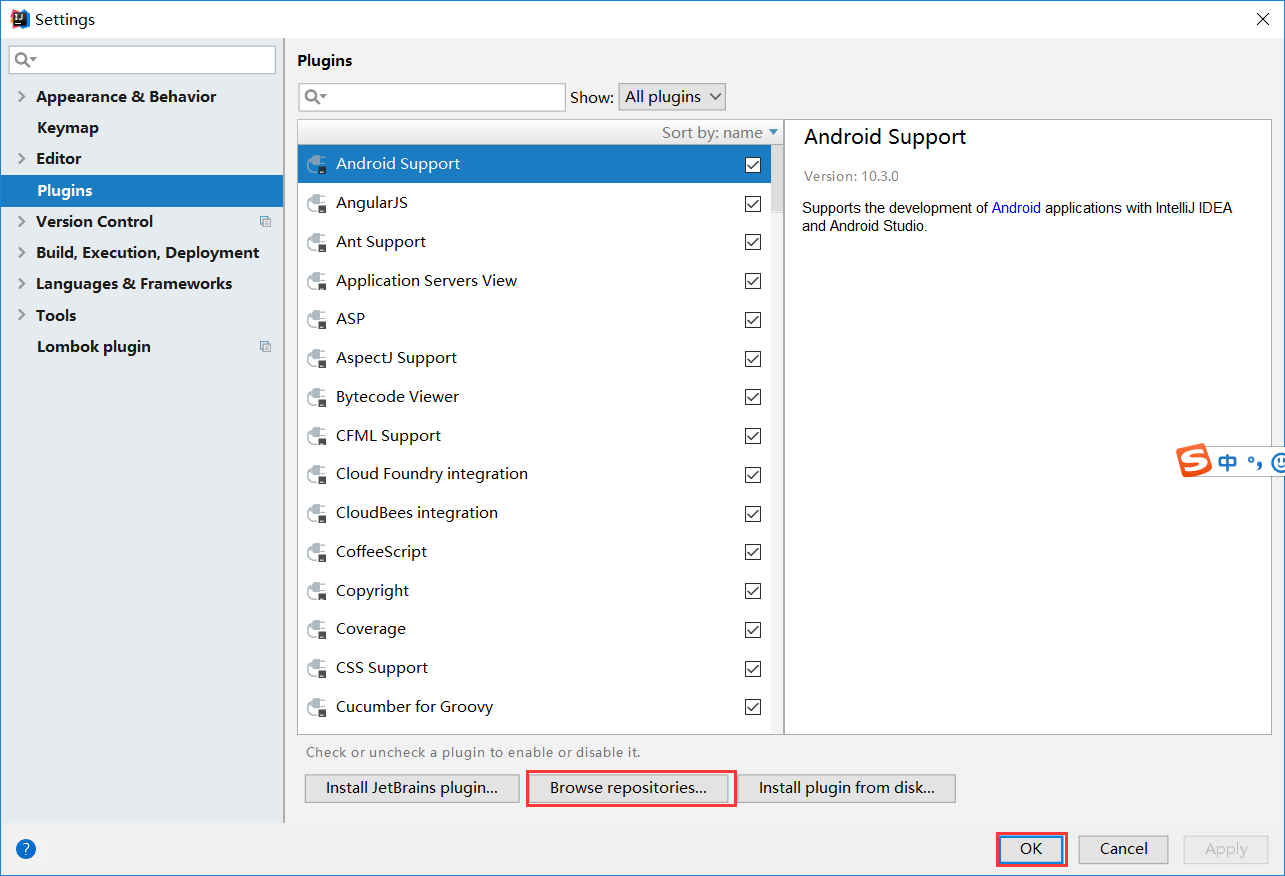The image size is (1285, 876).
Task: Expand the Version Control node
Action: (x=22, y=222)
